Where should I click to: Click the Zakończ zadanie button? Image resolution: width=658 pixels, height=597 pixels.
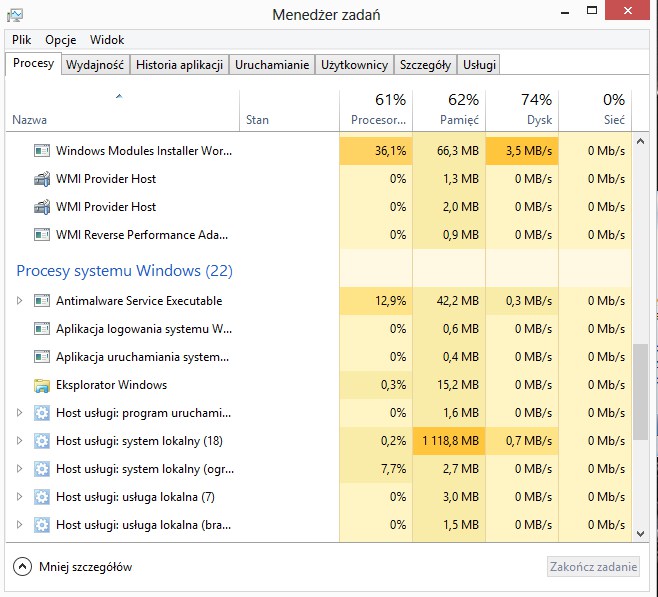[x=593, y=567]
